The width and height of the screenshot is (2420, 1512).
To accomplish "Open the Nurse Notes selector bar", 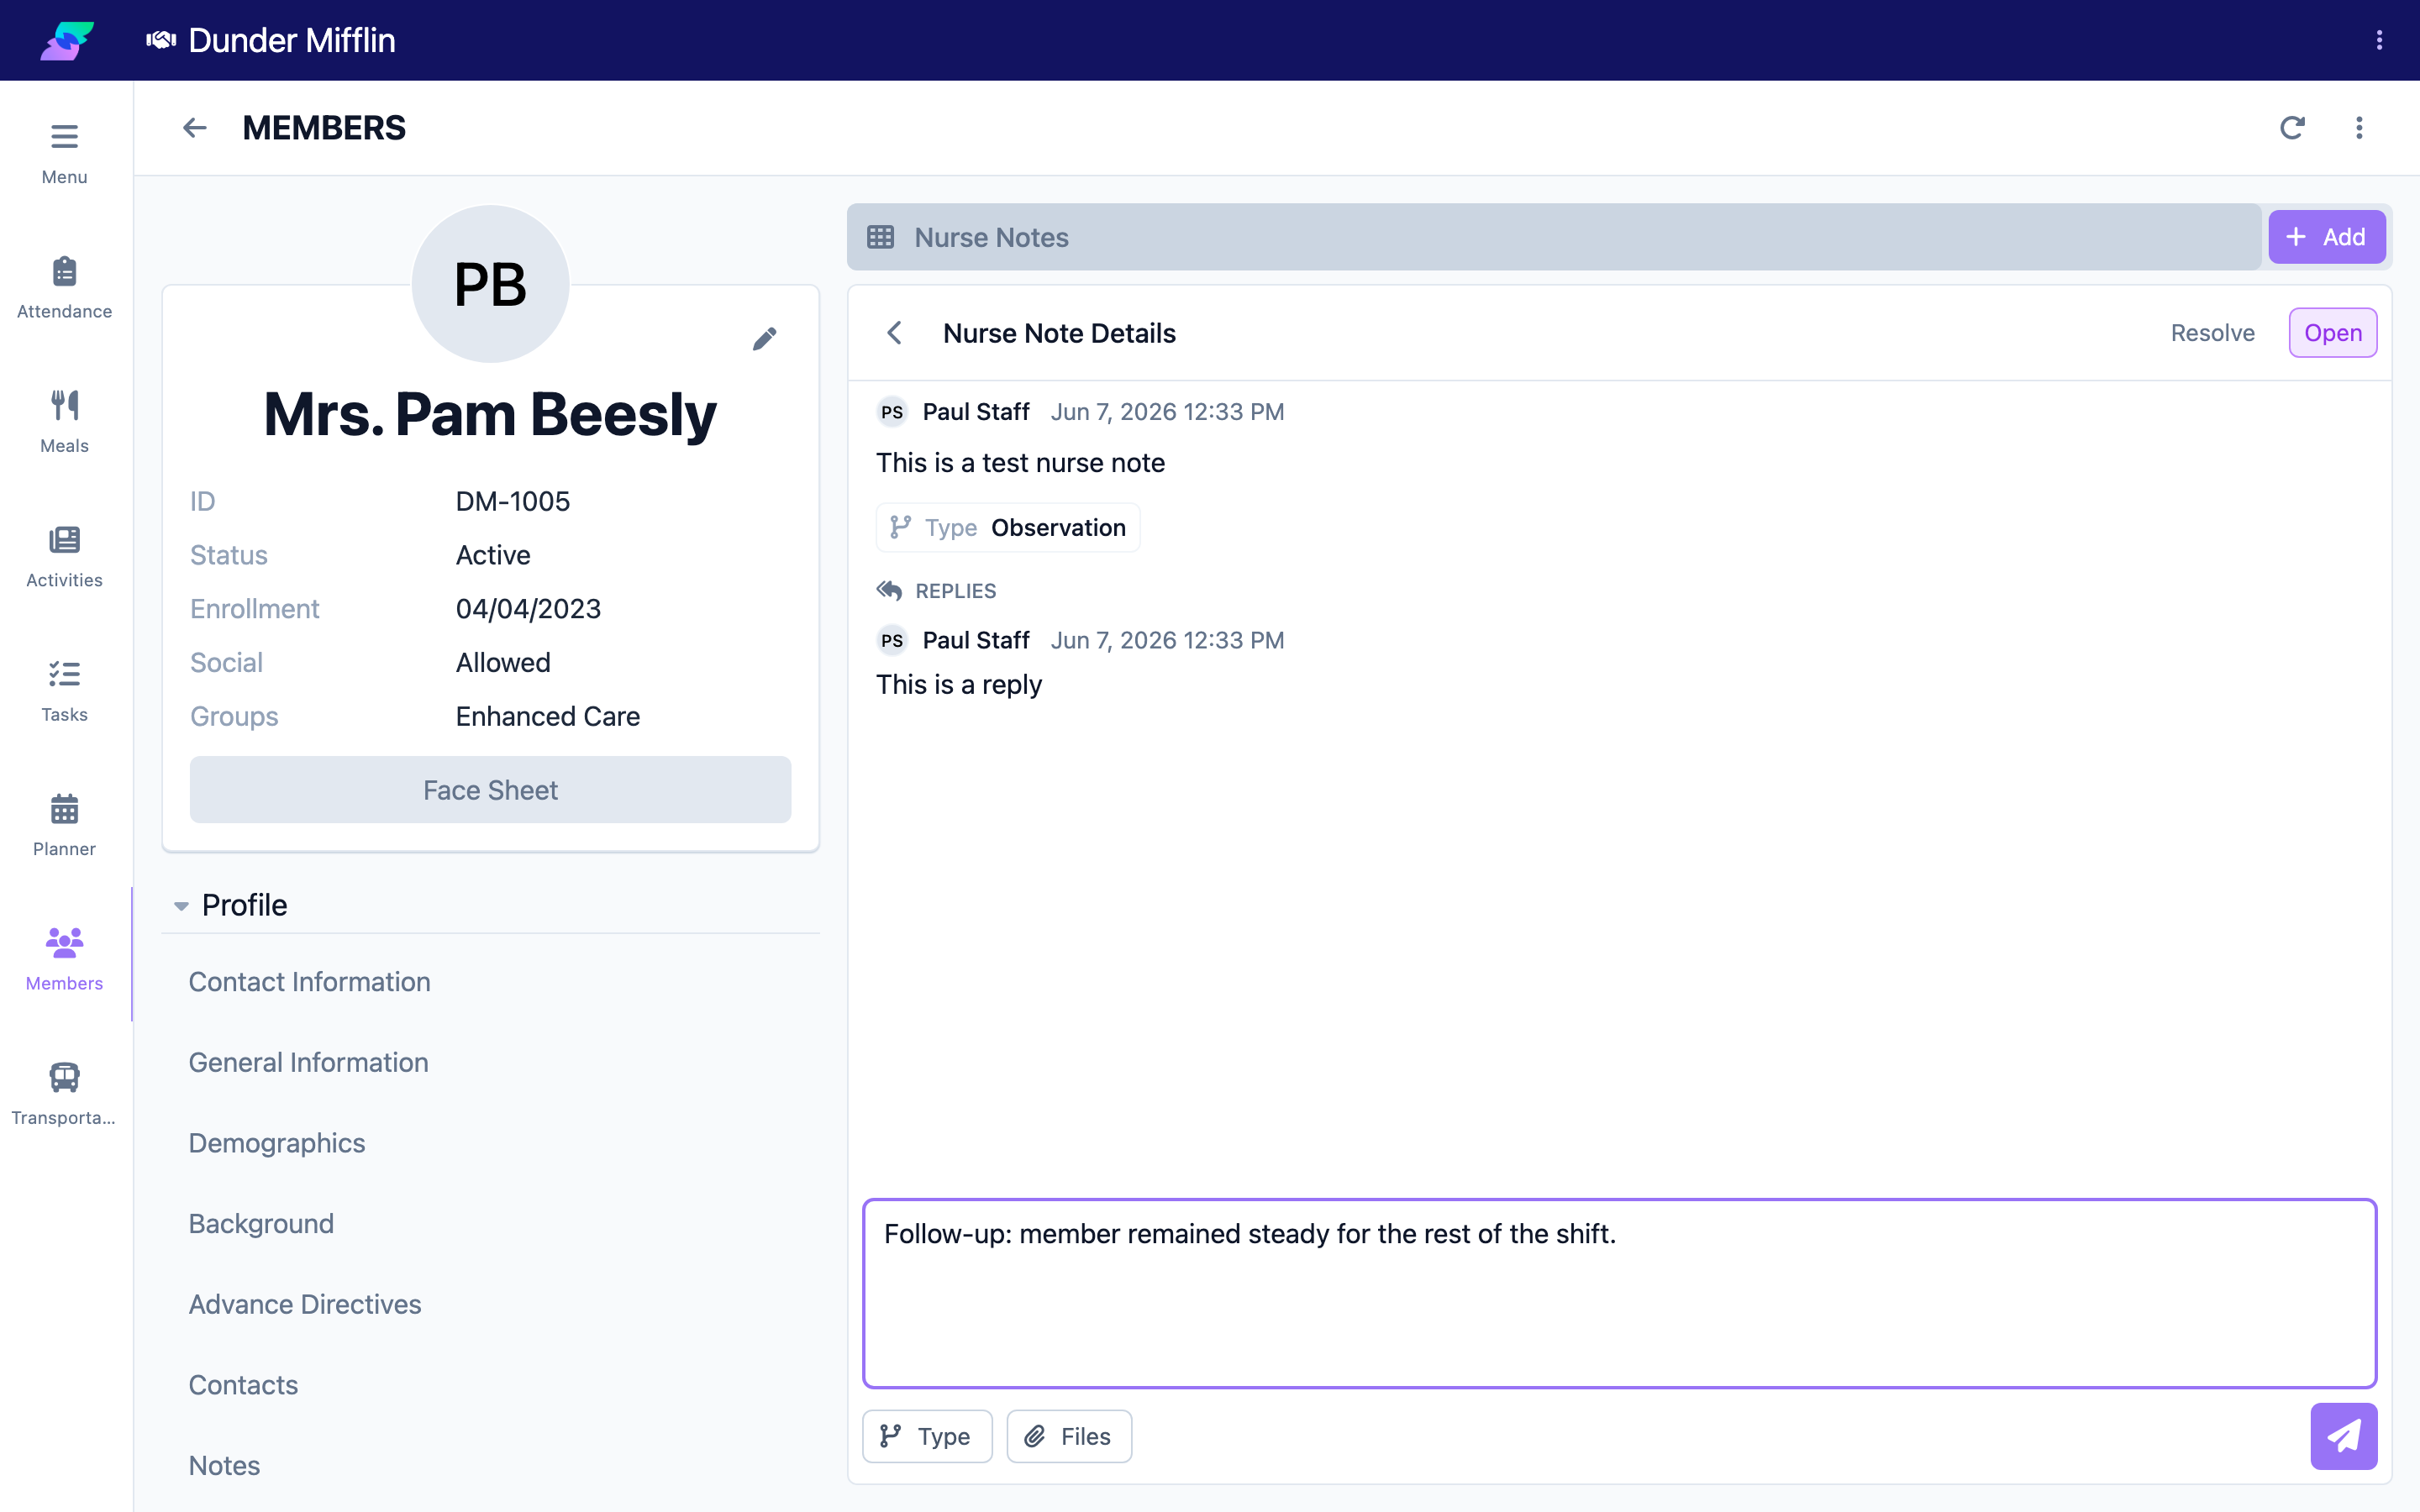I will tap(1554, 237).
